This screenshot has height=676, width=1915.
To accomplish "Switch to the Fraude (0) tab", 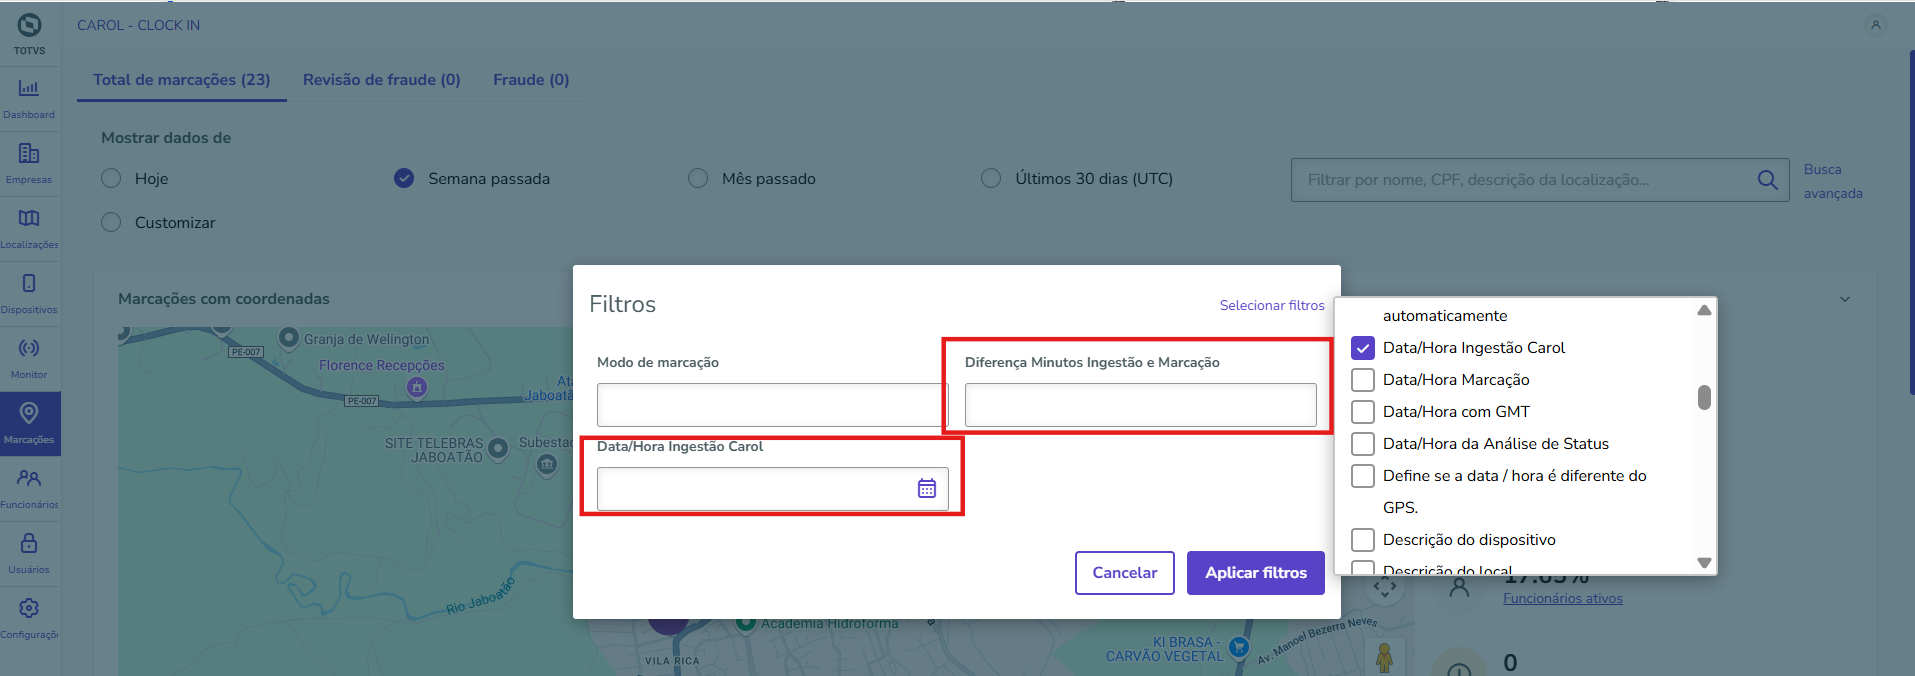I will point(530,80).
